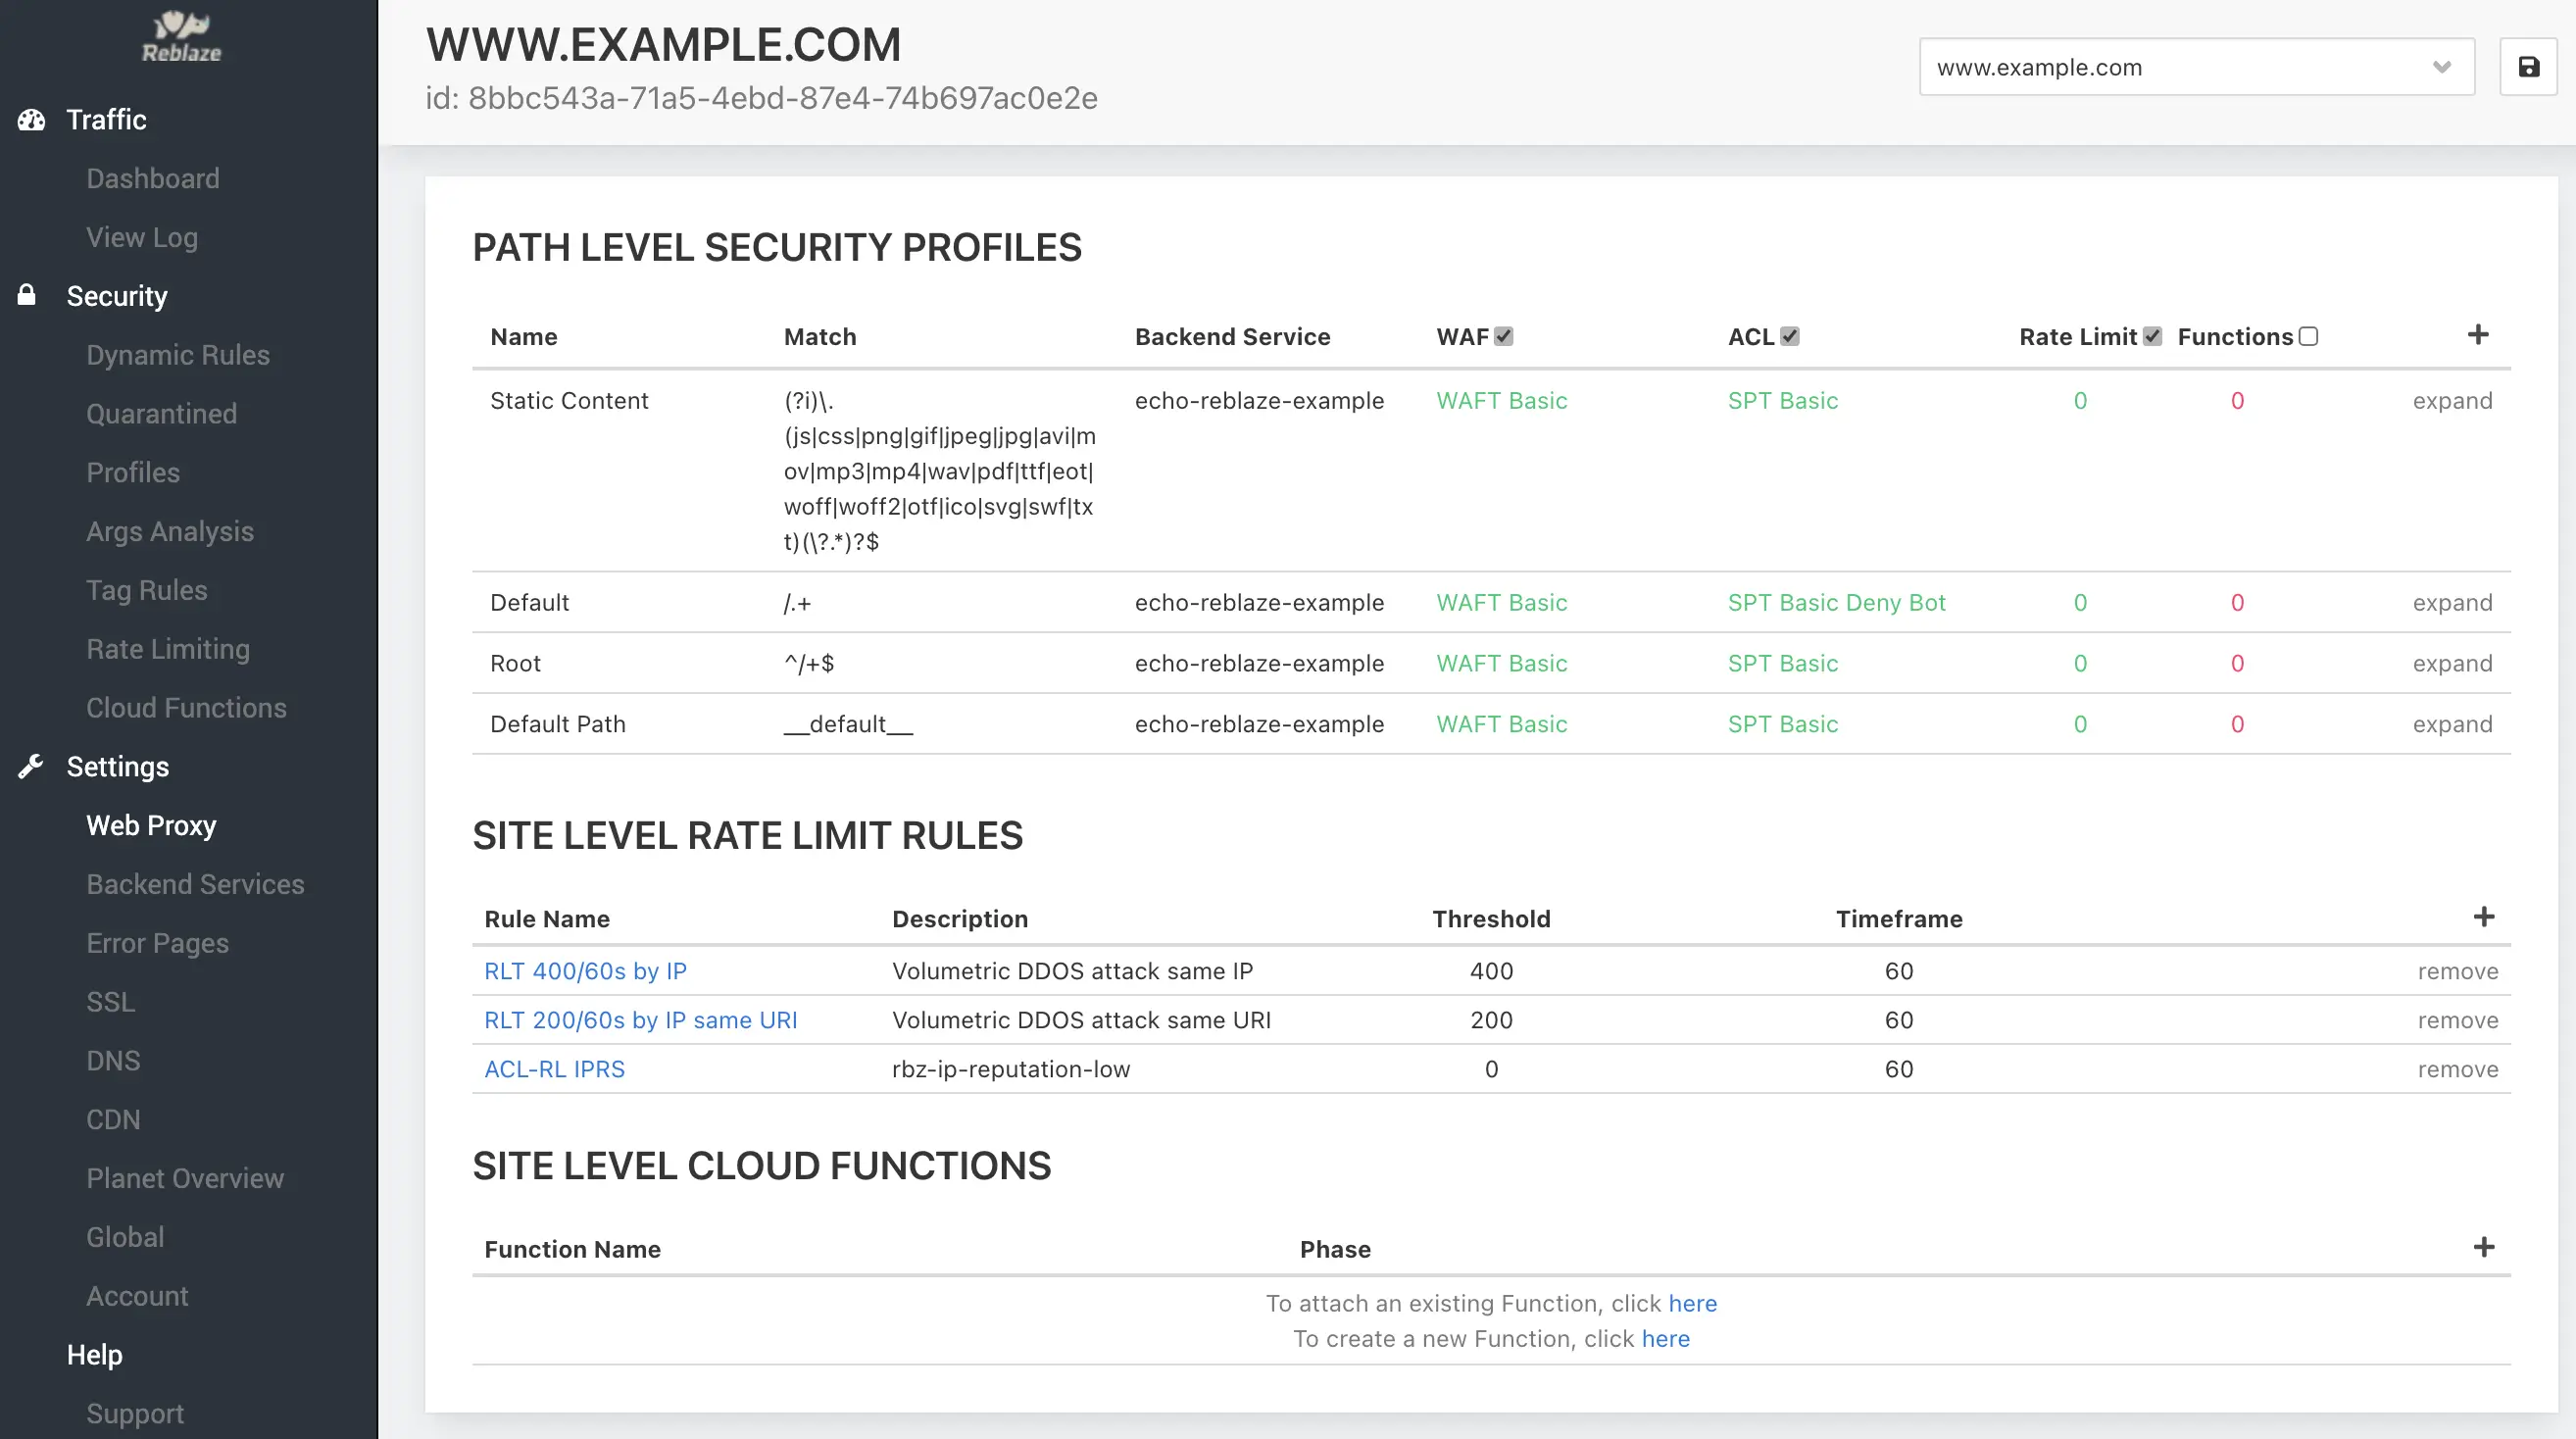Click here to create a new Function
This screenshot has height=1439, width=2576.
pos(1665,1339)
